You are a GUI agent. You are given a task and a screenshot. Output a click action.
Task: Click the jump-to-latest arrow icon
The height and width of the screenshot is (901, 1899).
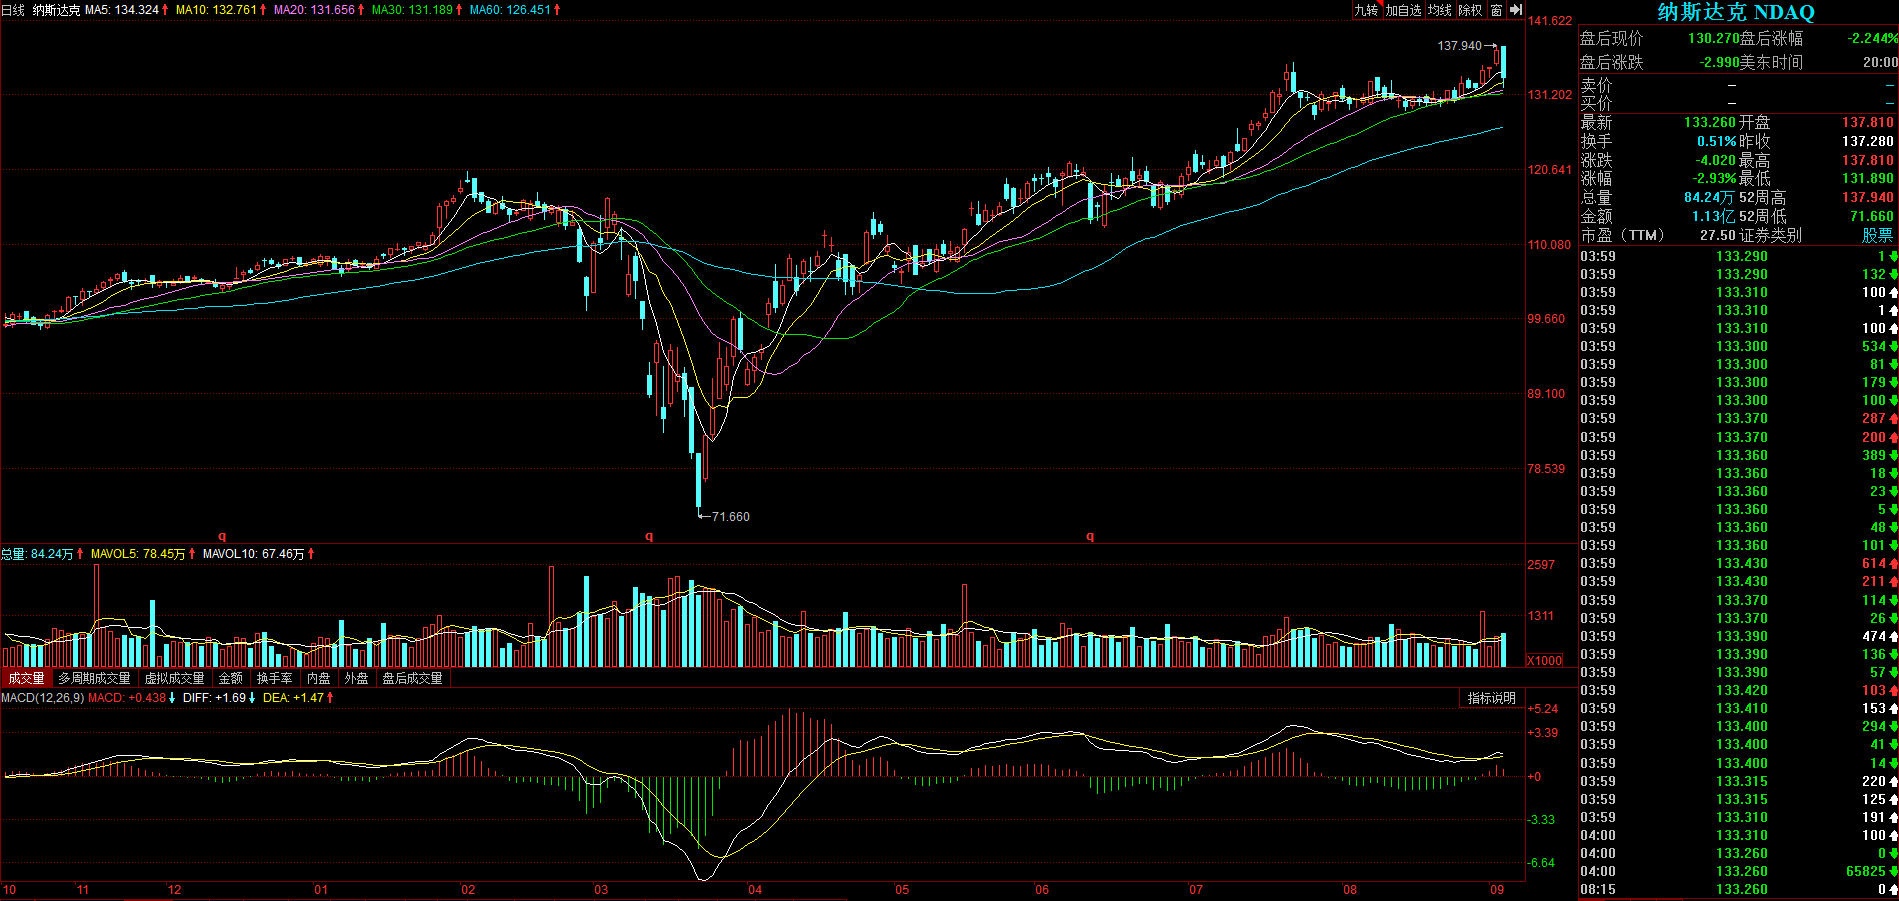[1516, 10]
